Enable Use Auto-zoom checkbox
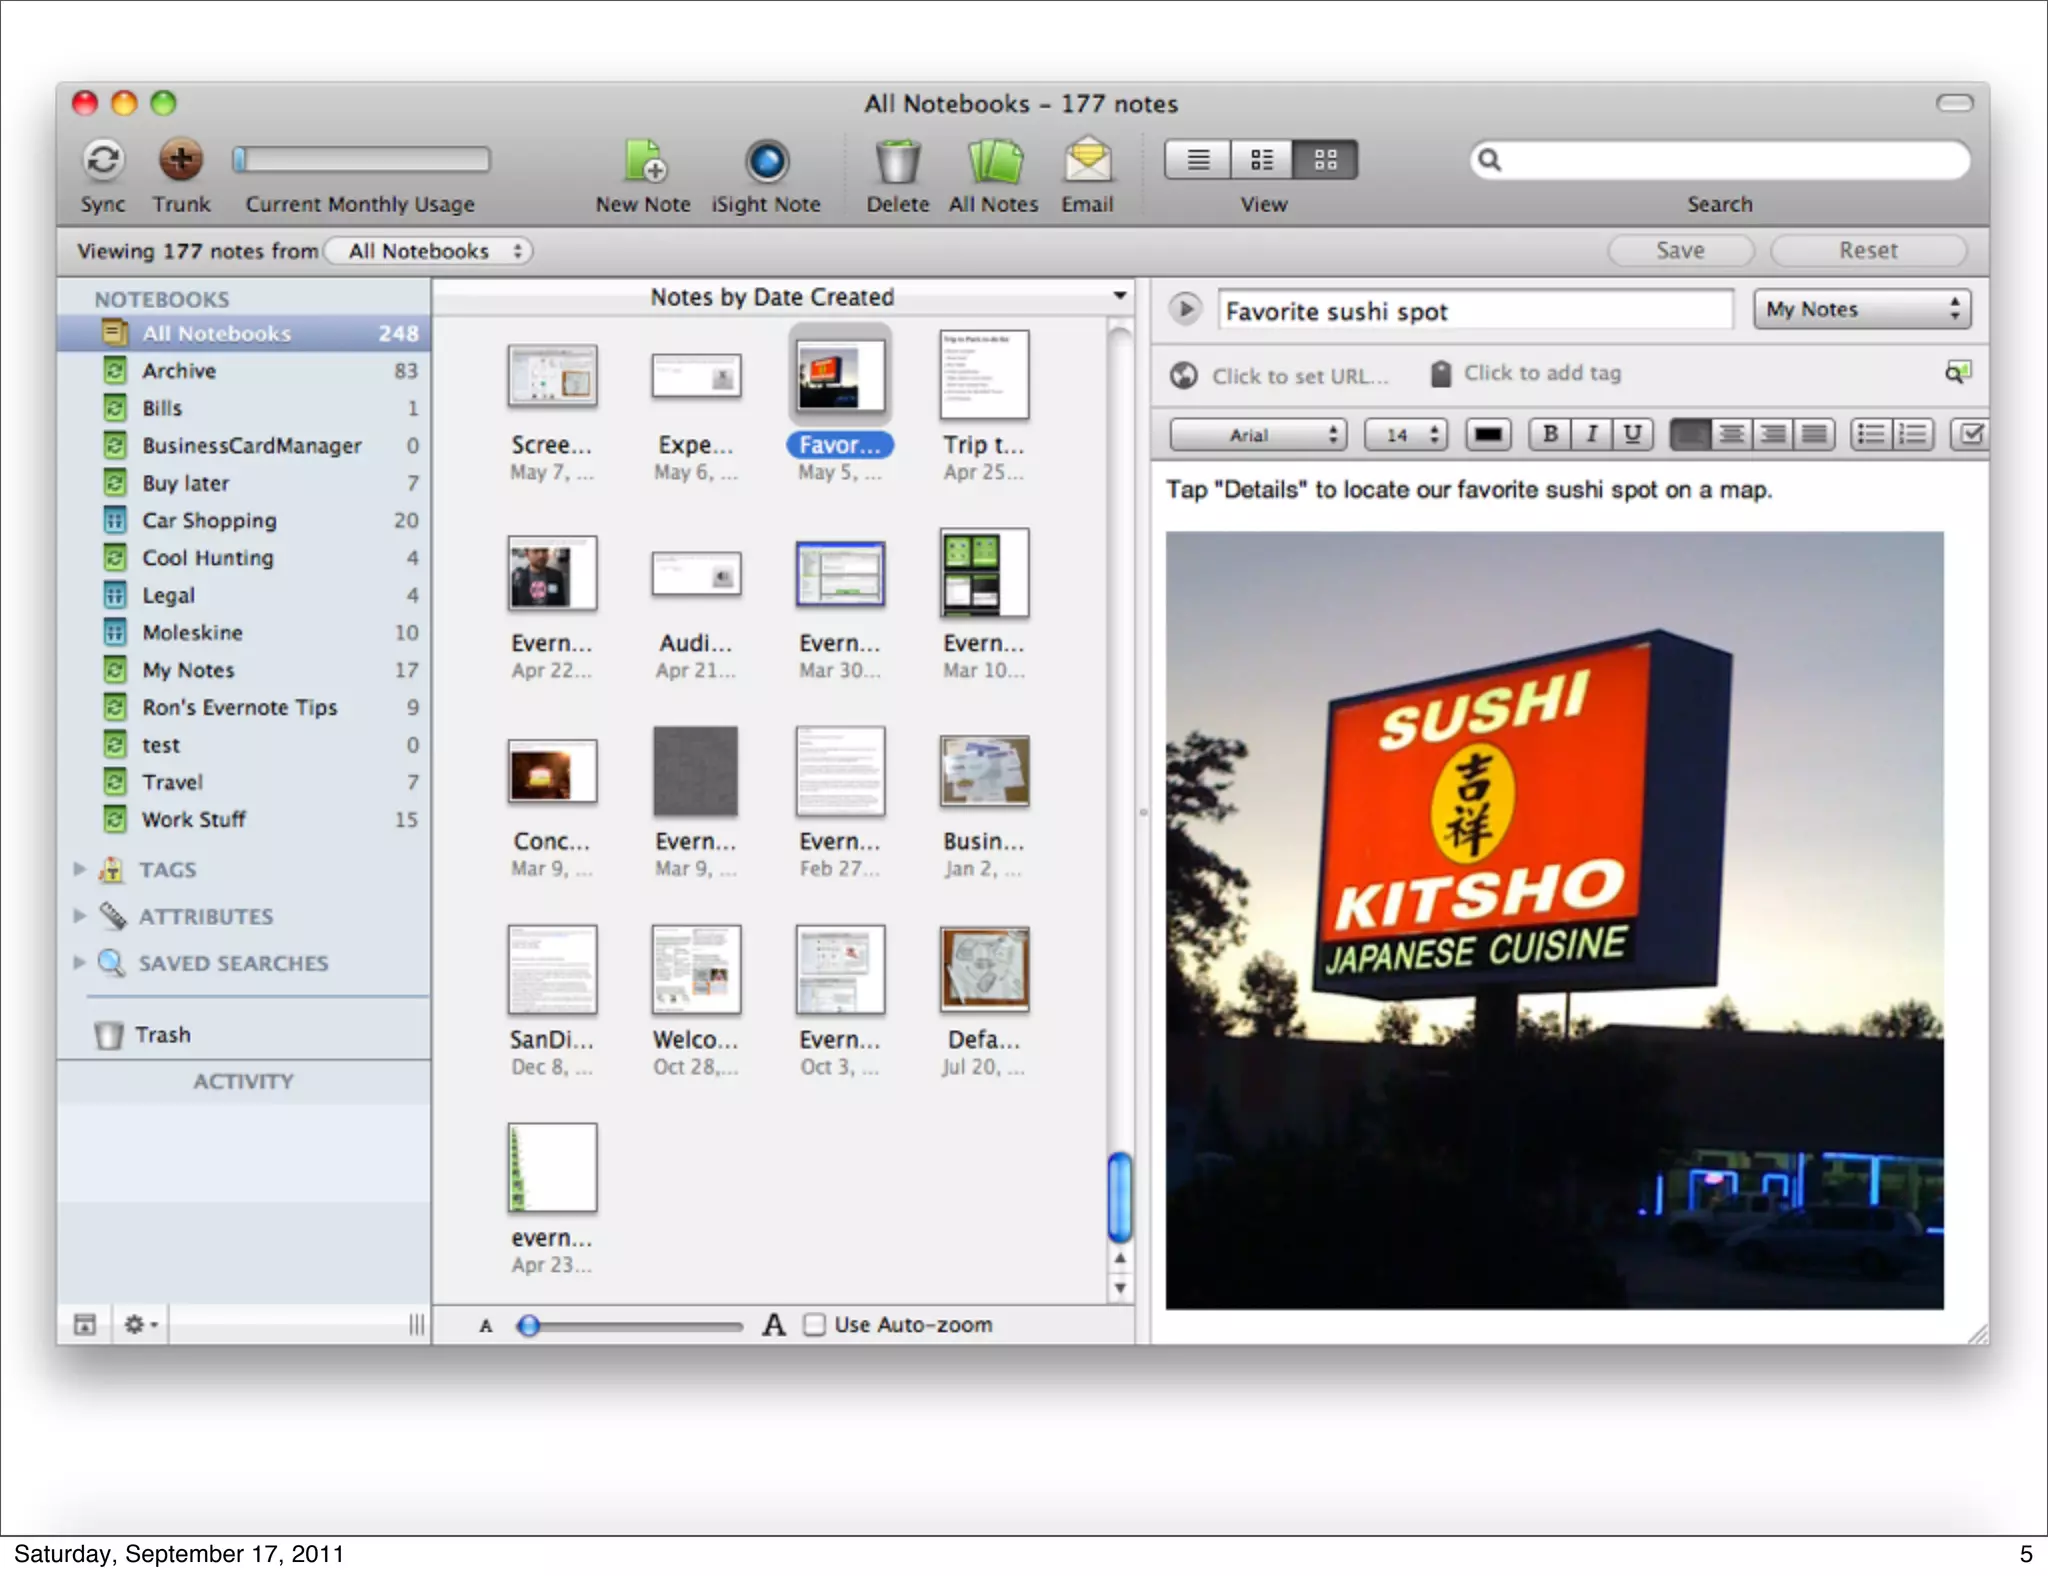This screenshot has width=2048, height=1576. pos(815,1324)
